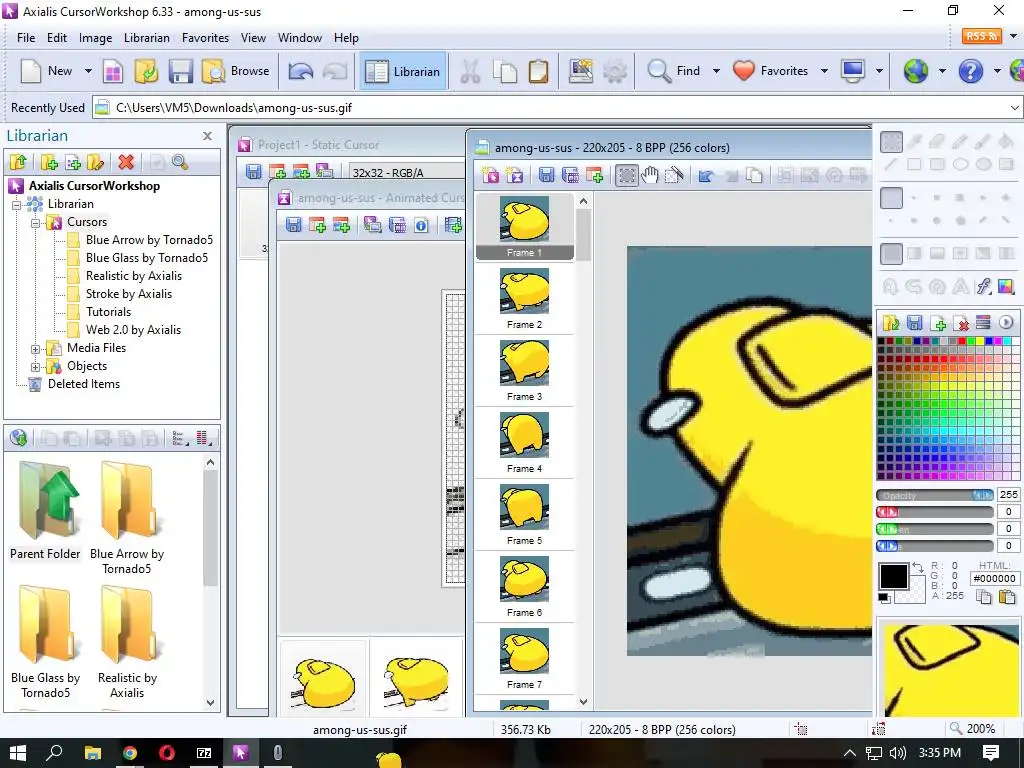The image size is (1024, 768).
Task: Expand the Media Files tree node
Action: tap(35, 349)
